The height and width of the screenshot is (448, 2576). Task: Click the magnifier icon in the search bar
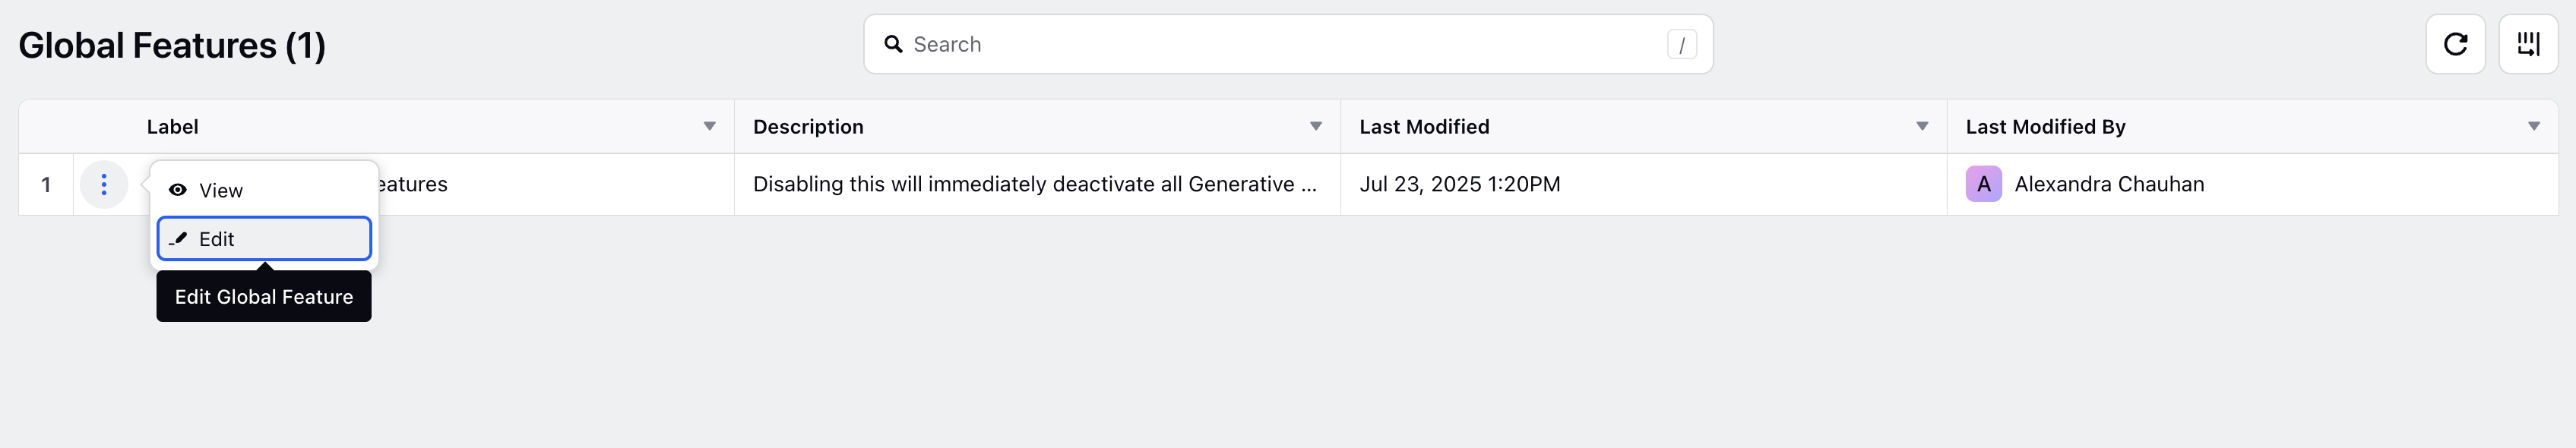coord(893,44)
